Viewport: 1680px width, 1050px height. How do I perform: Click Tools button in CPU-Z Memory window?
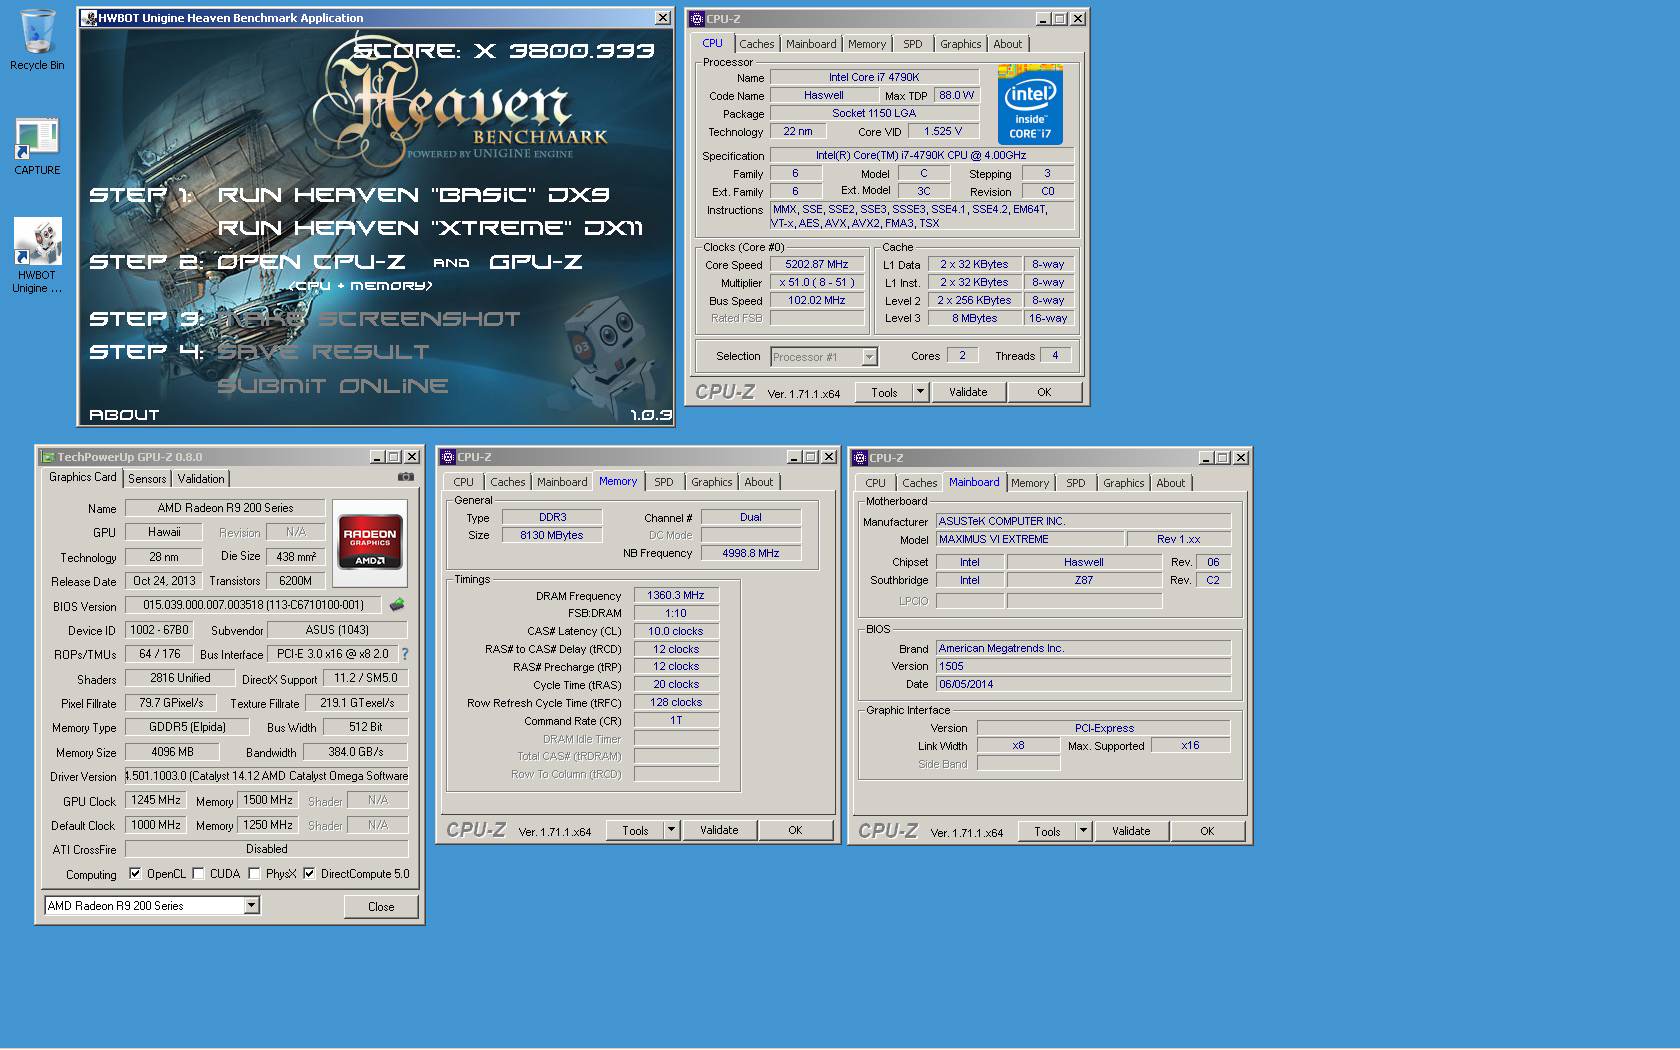point(635,830)
